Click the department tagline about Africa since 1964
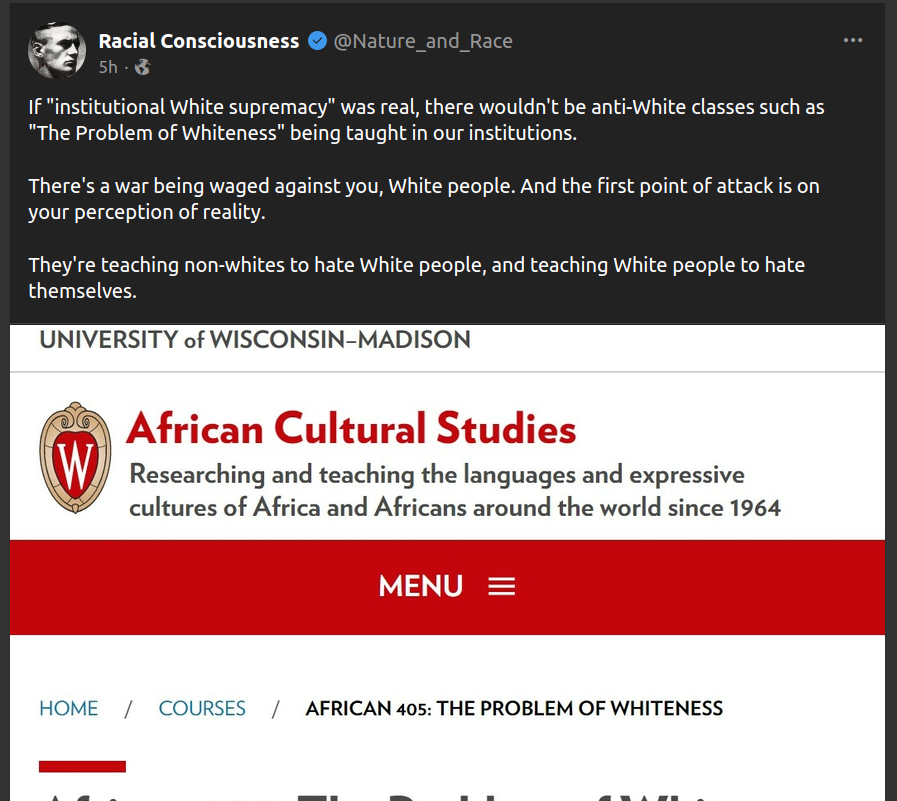 pyautogui.click(x=454, y=490)
